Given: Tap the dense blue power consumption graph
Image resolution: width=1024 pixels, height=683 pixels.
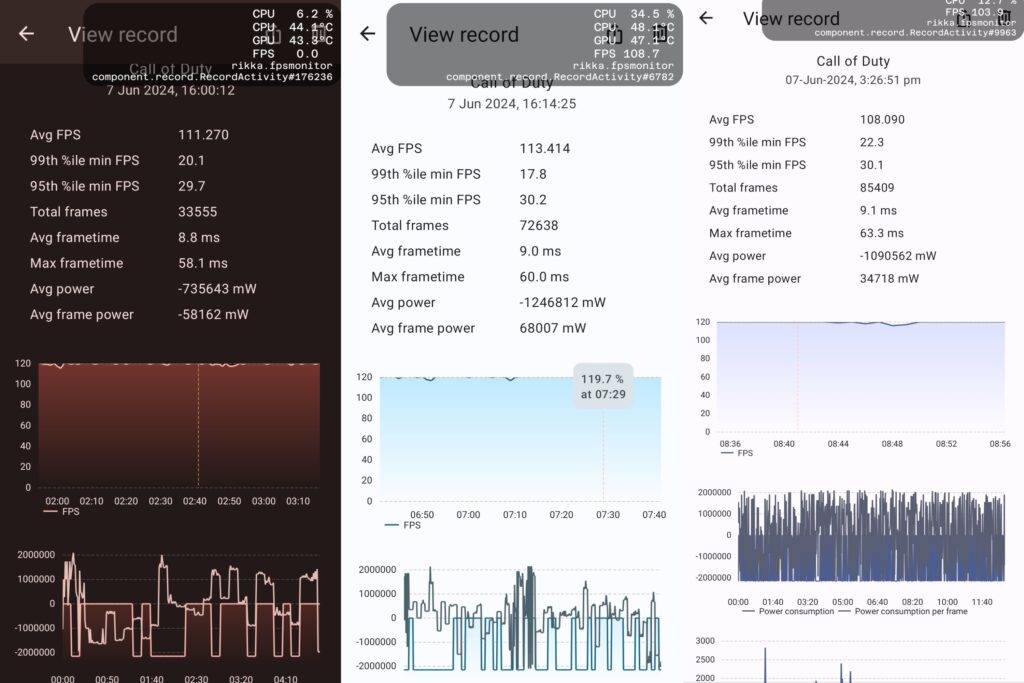Looking at the screenshot, I should 871,535.
